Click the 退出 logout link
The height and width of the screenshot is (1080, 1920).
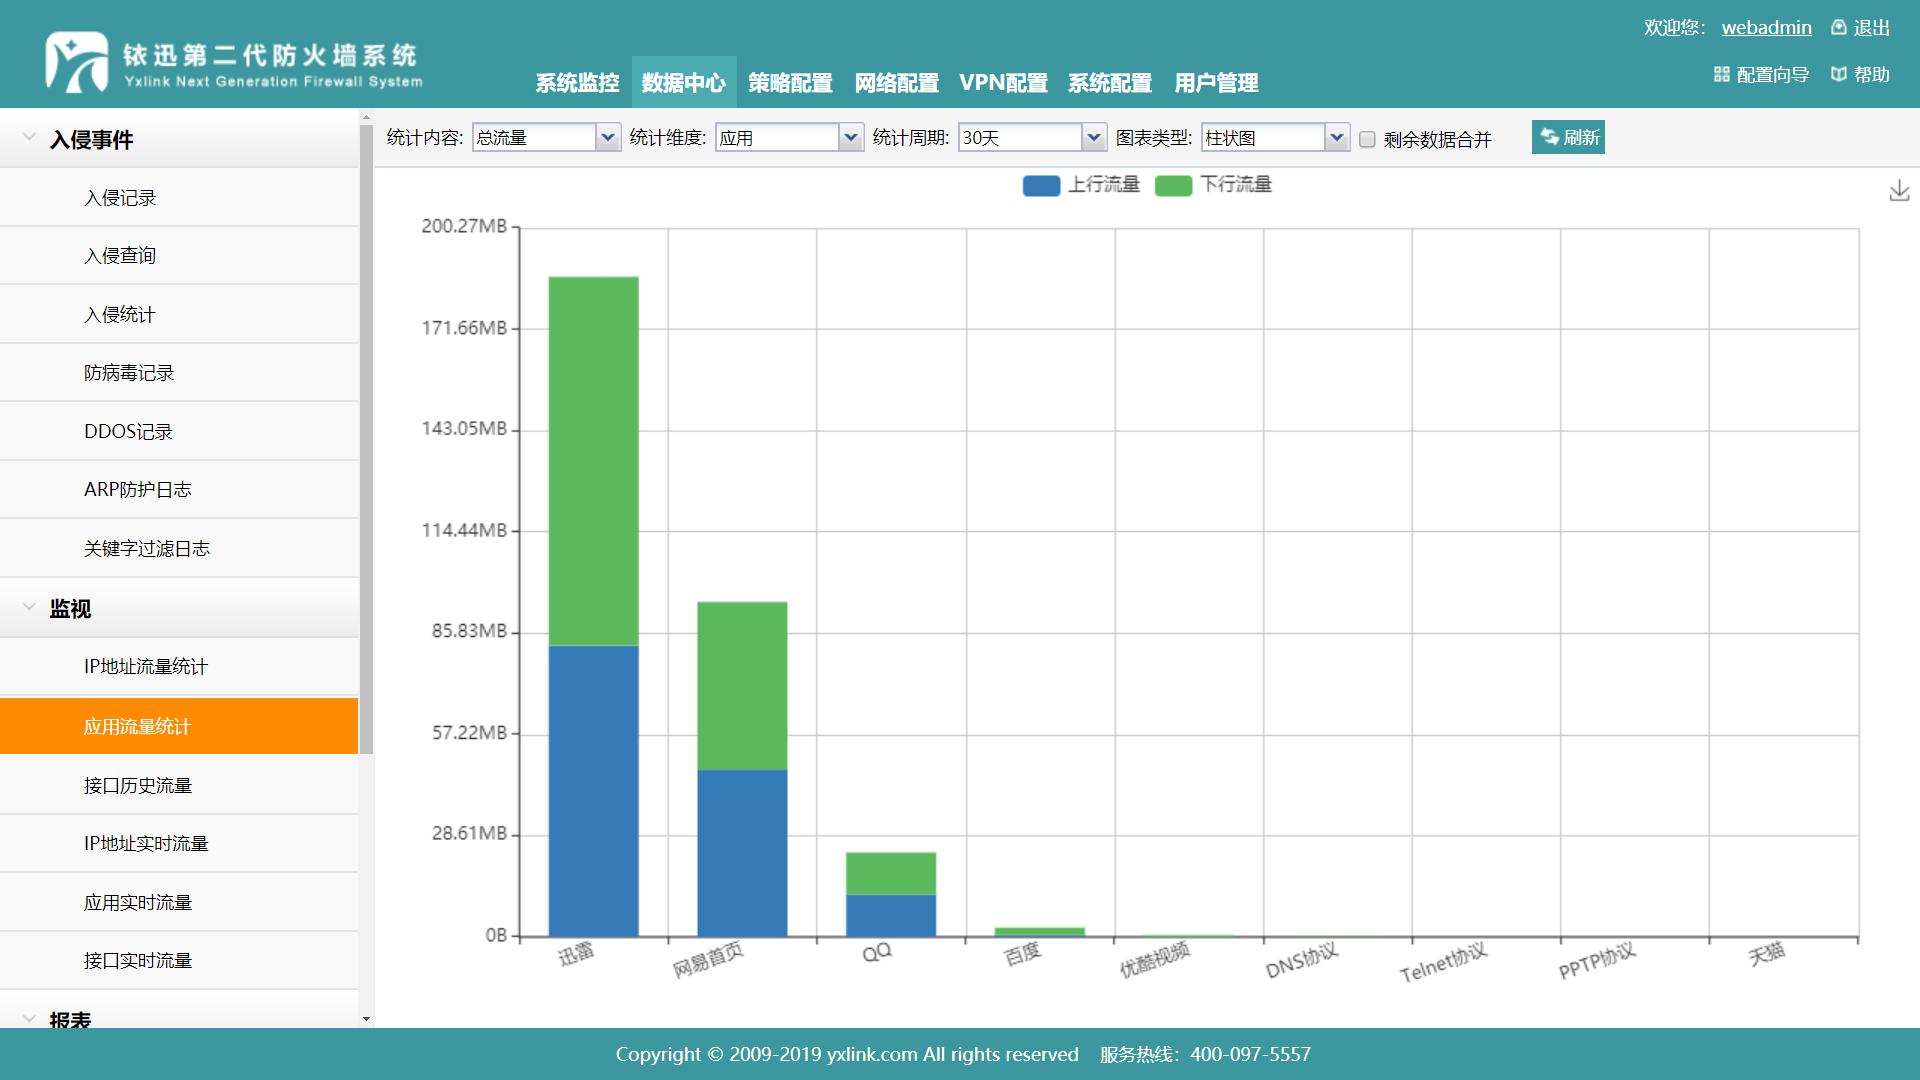click(x=1872, y=28)
